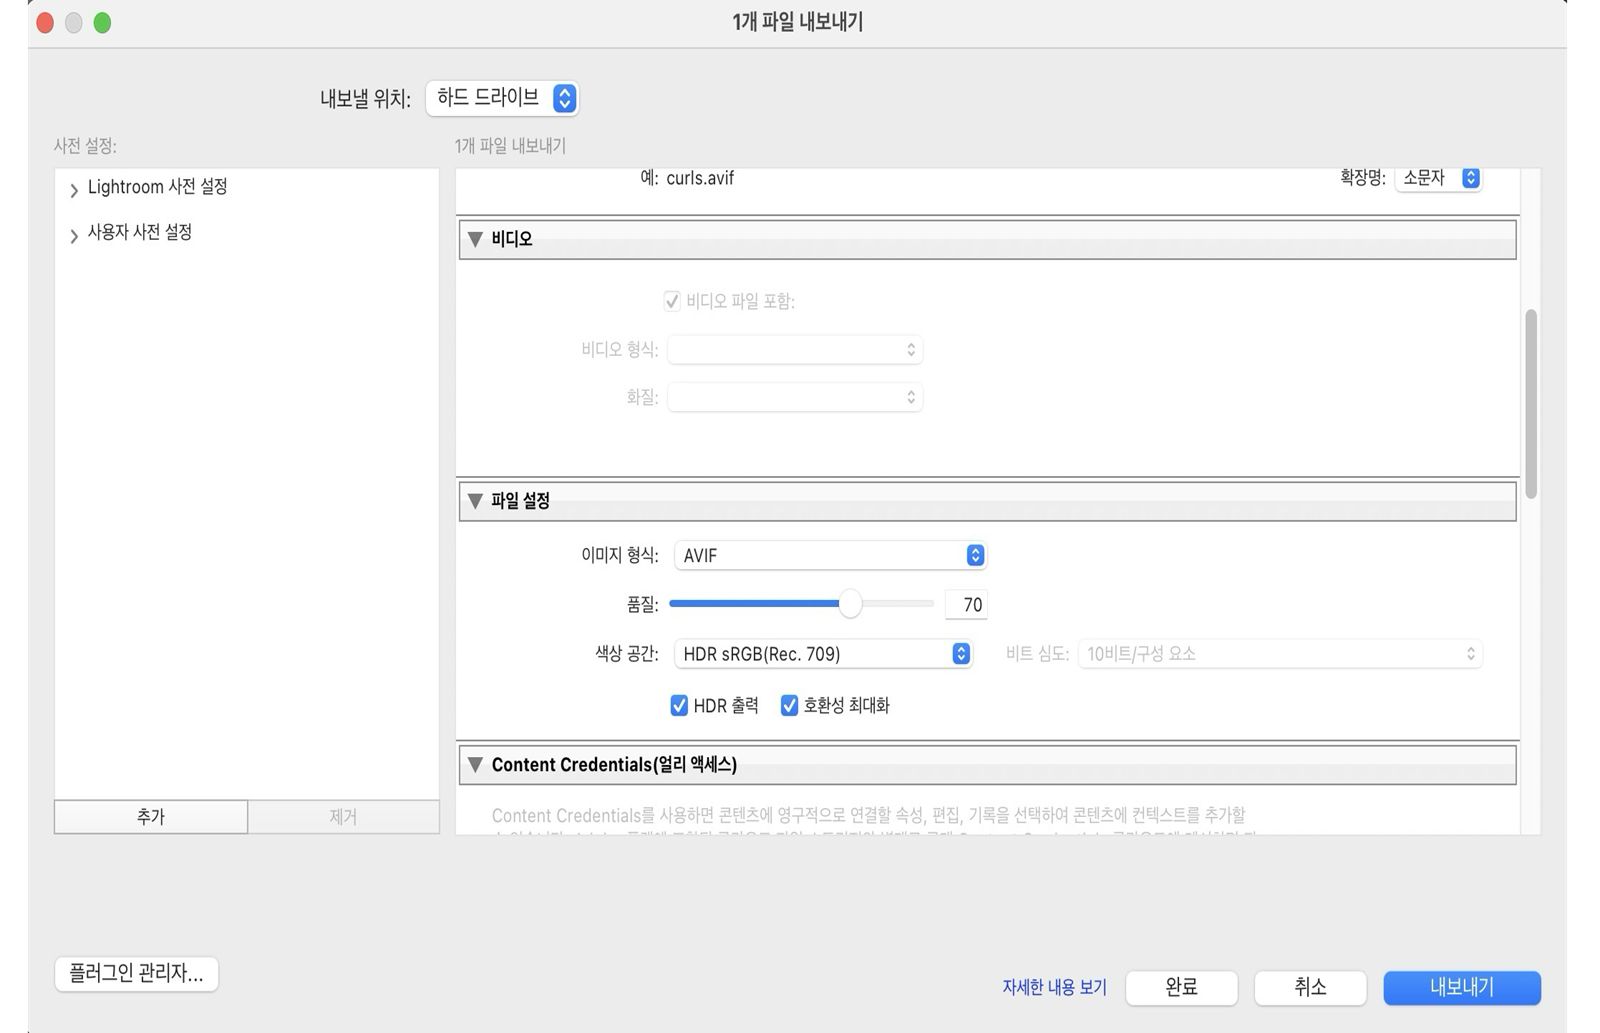This screenshot has width=1600, height=1033.
Task: Click the 추가 preset button
Action: tap(151, 817)
